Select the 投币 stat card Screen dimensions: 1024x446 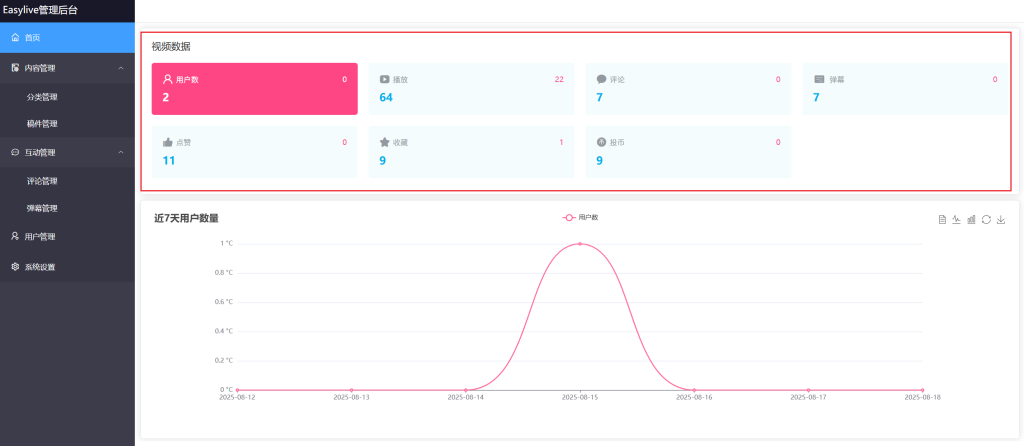pyautogui.click(x=688, y=152)
